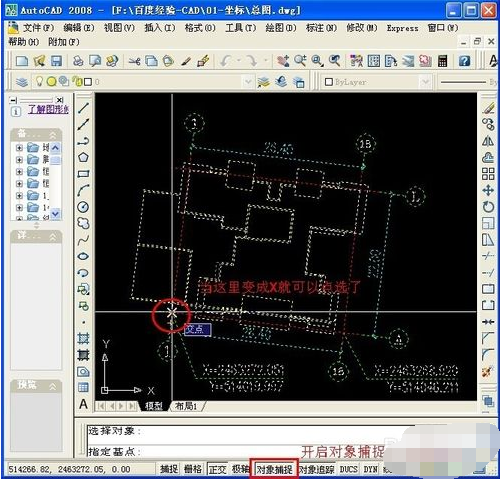Toggle 栅格 grid display in status bar
Viewport: 500px width, 482px height.
coord(193,469)
